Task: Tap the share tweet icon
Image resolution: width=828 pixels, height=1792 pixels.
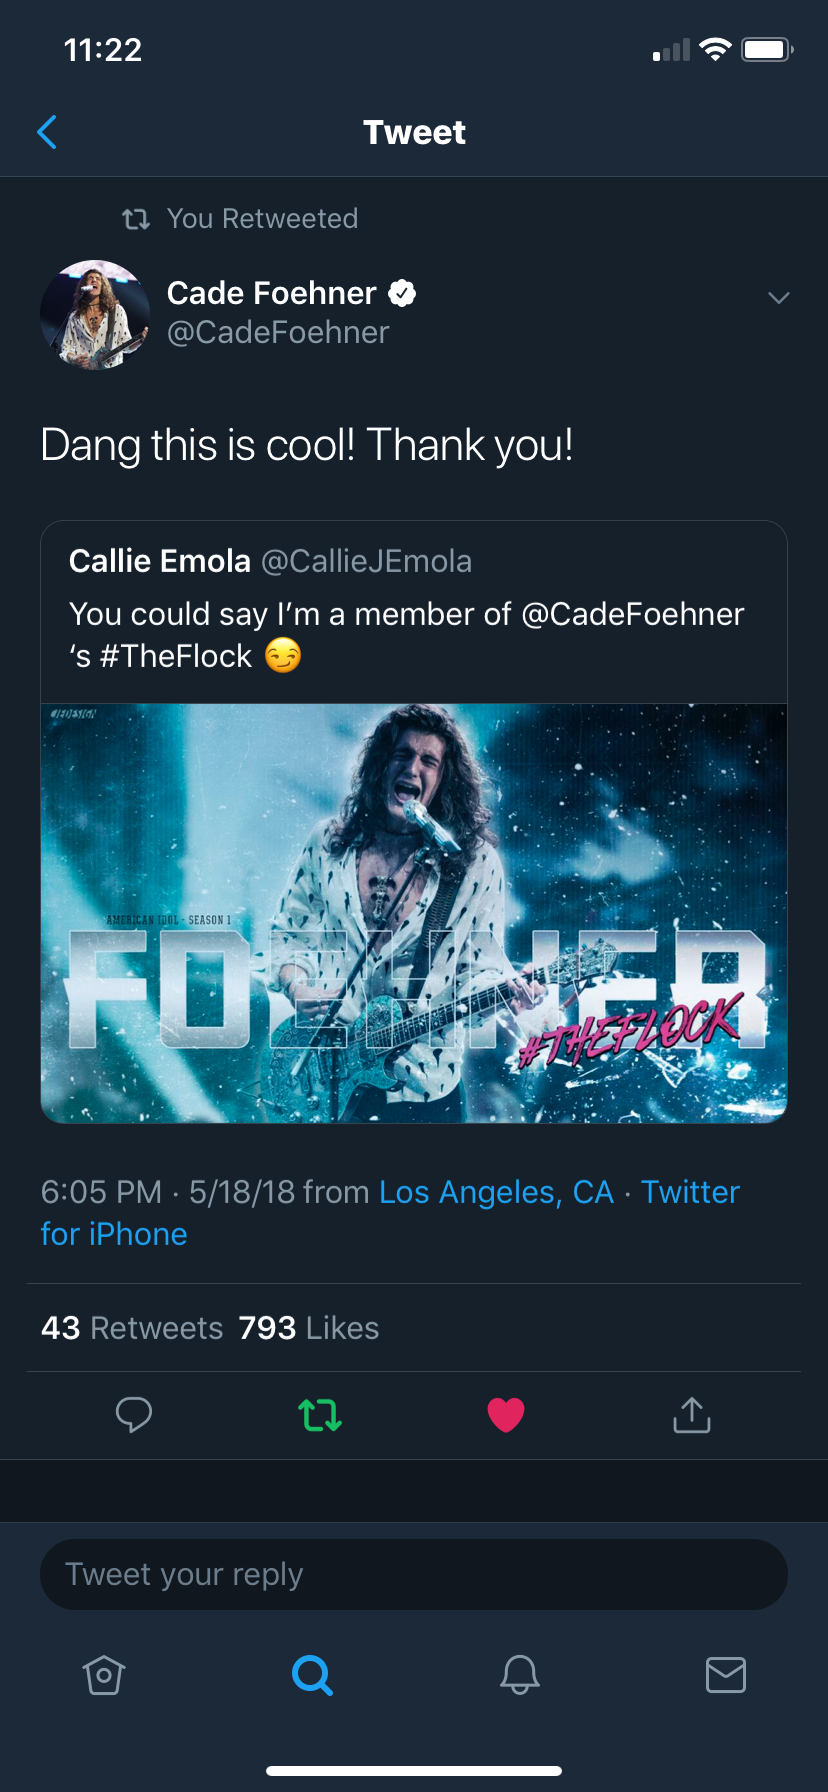Action: point(692,1415)
